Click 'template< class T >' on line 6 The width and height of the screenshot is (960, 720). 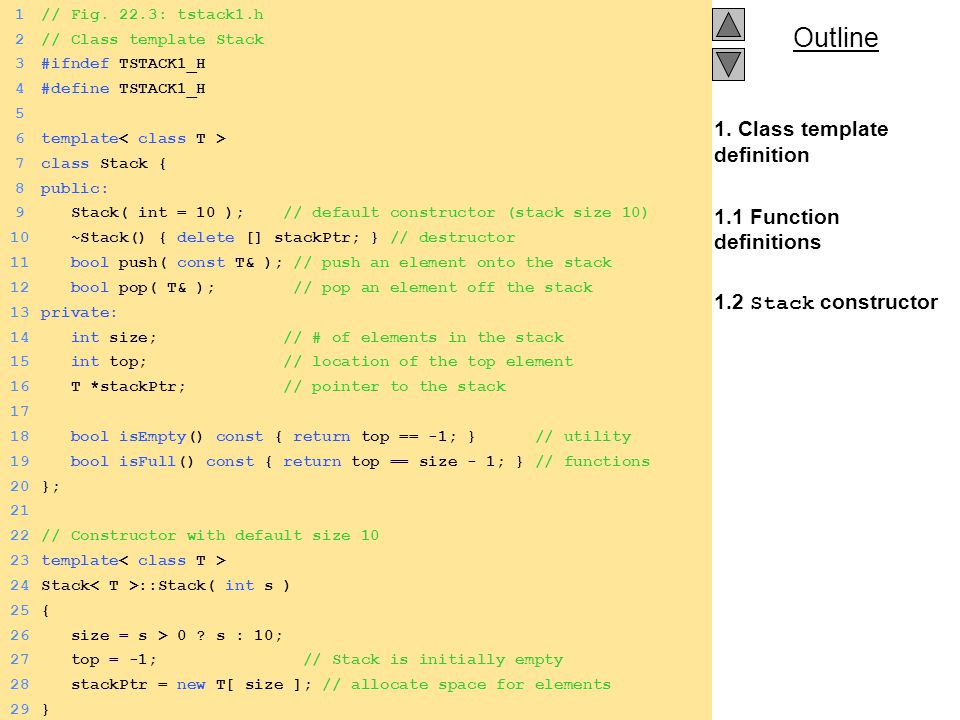point(133,139)
